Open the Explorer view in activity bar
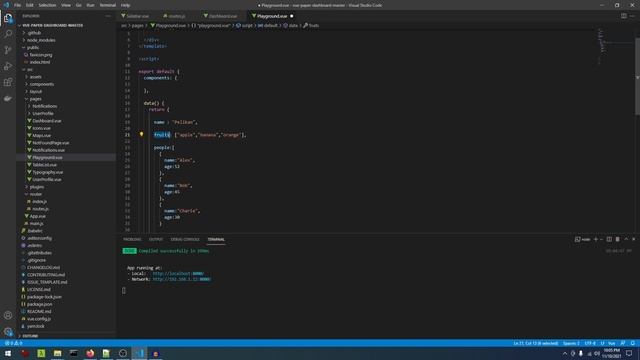Image resolution: width=640 pixels, height=360 pixels. coord(8,18)
